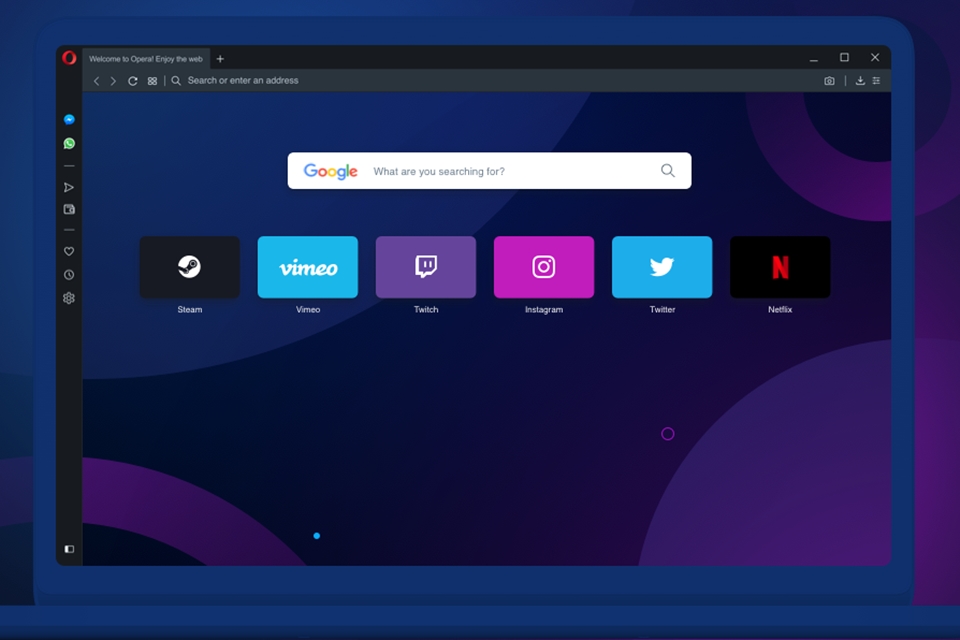Select the Welcome to Opera tab

(145, 57)
